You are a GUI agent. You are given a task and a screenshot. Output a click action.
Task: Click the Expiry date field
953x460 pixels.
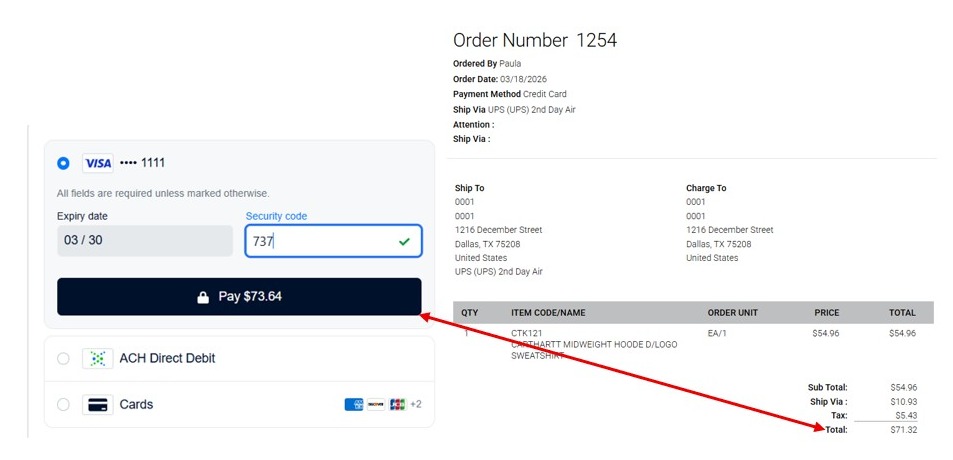[x=145, y=241]
